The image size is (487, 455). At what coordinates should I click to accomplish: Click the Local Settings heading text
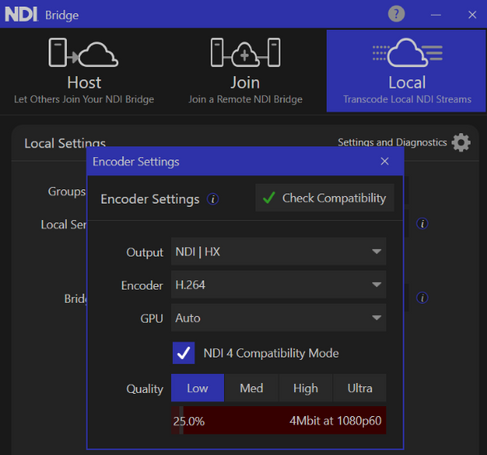pyautogui.click(x=65, y=143)
